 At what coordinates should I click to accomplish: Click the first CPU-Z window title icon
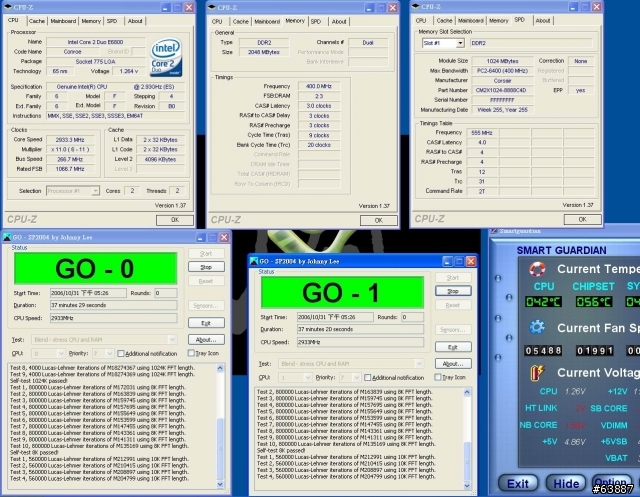8,7
